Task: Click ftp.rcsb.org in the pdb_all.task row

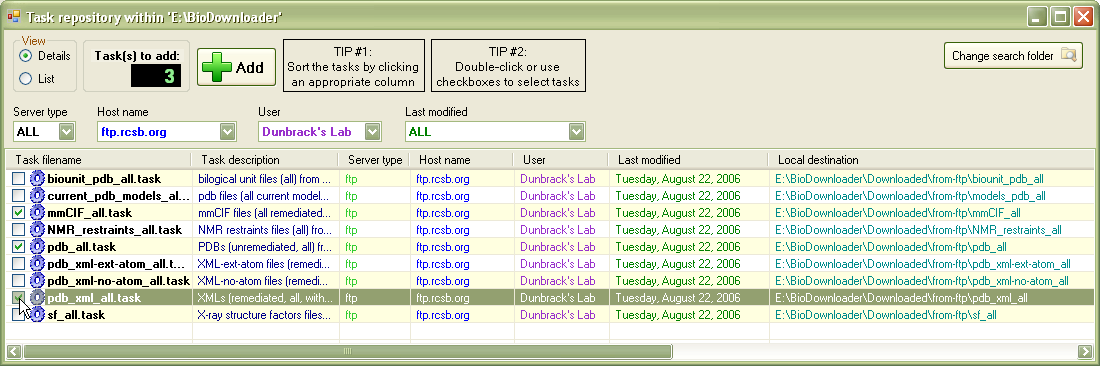Action: click(x=443, y=247)
